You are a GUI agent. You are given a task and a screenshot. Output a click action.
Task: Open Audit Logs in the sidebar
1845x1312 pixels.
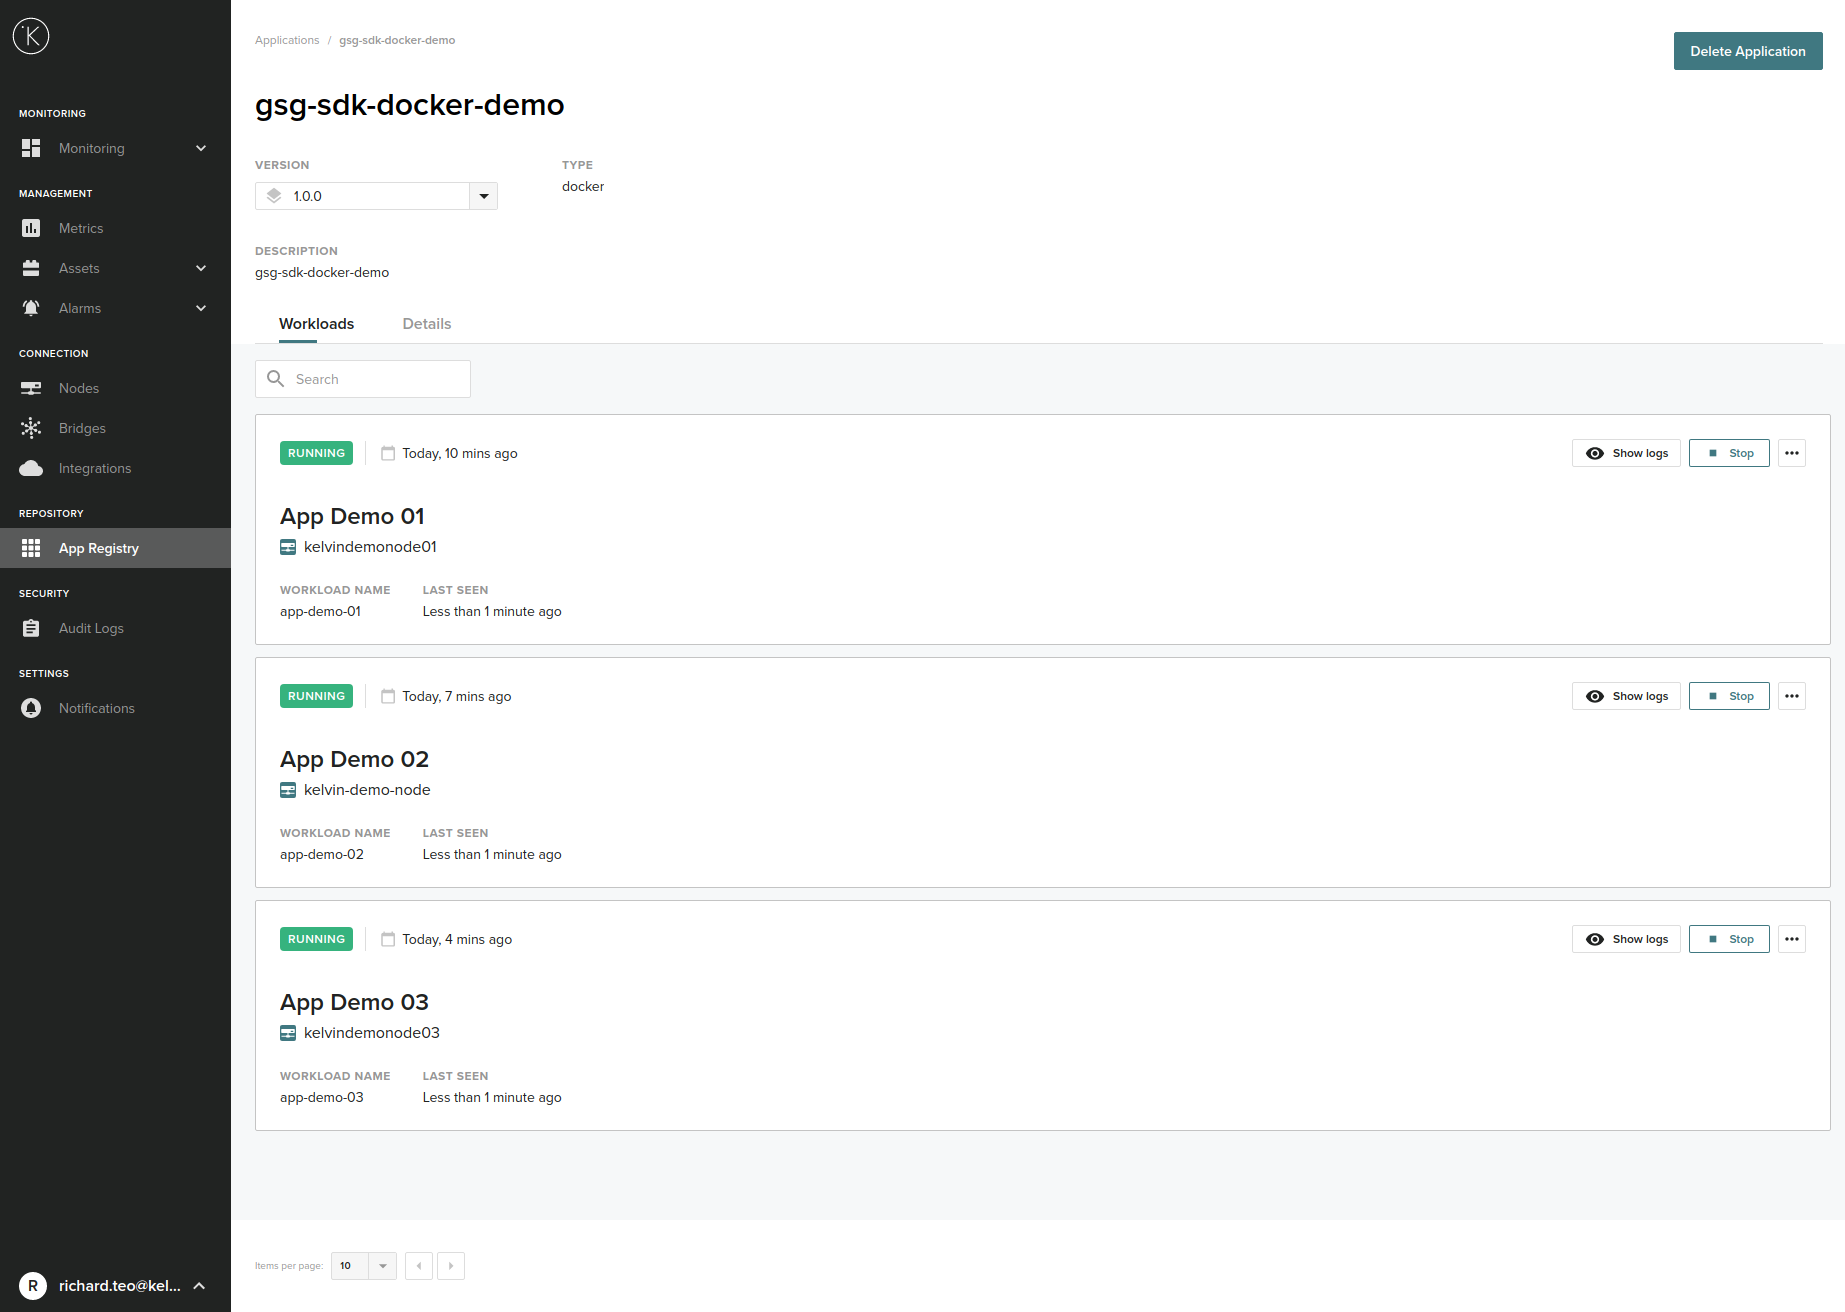(90, 628)
